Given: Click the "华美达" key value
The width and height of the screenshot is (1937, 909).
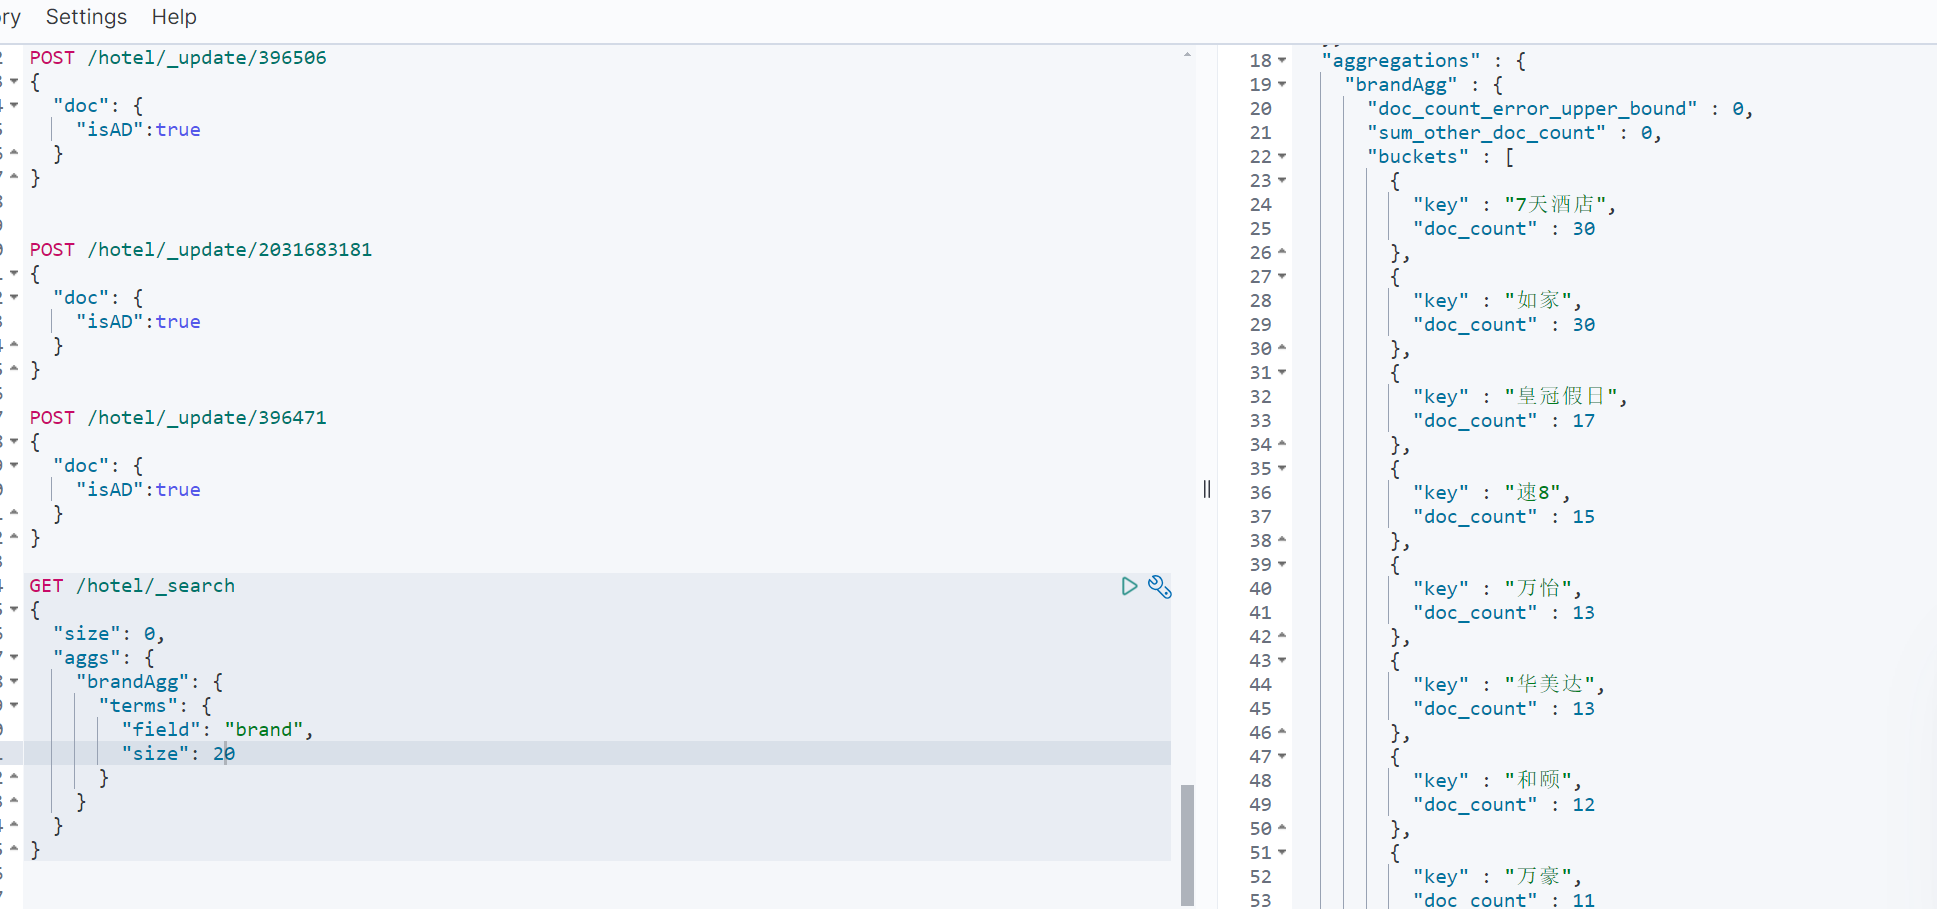Looking at the screenshot, I should [x=1549, y=685].
